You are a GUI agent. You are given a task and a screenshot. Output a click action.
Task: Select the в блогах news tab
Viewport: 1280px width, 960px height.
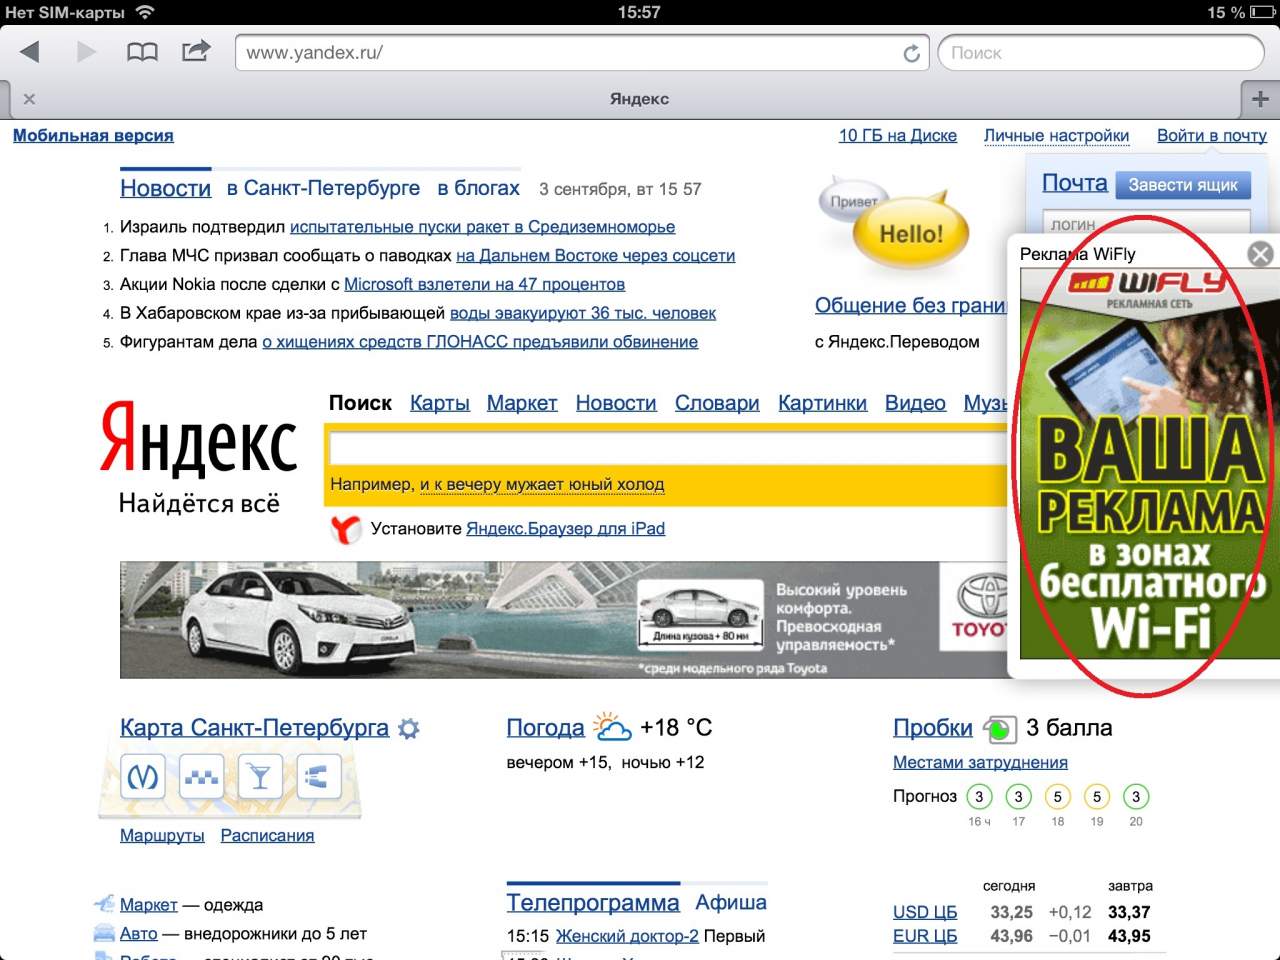pos(479,188)
